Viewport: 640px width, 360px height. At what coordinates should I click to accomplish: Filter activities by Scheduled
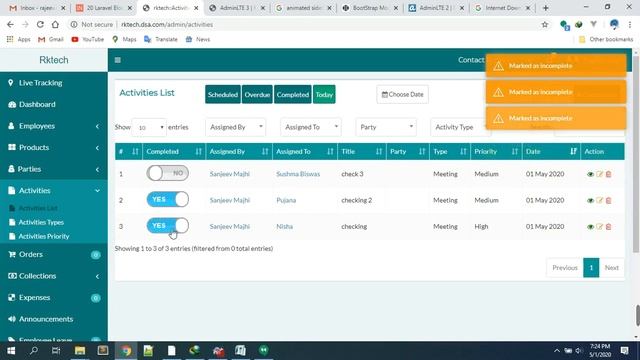point(222,94)
